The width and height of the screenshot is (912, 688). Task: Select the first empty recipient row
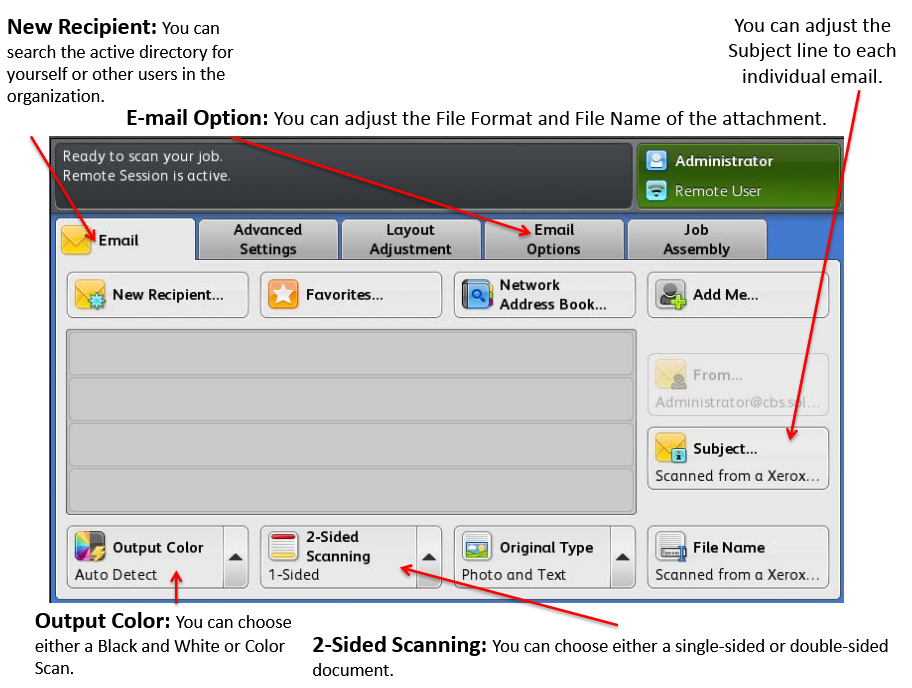click(351, 353)
